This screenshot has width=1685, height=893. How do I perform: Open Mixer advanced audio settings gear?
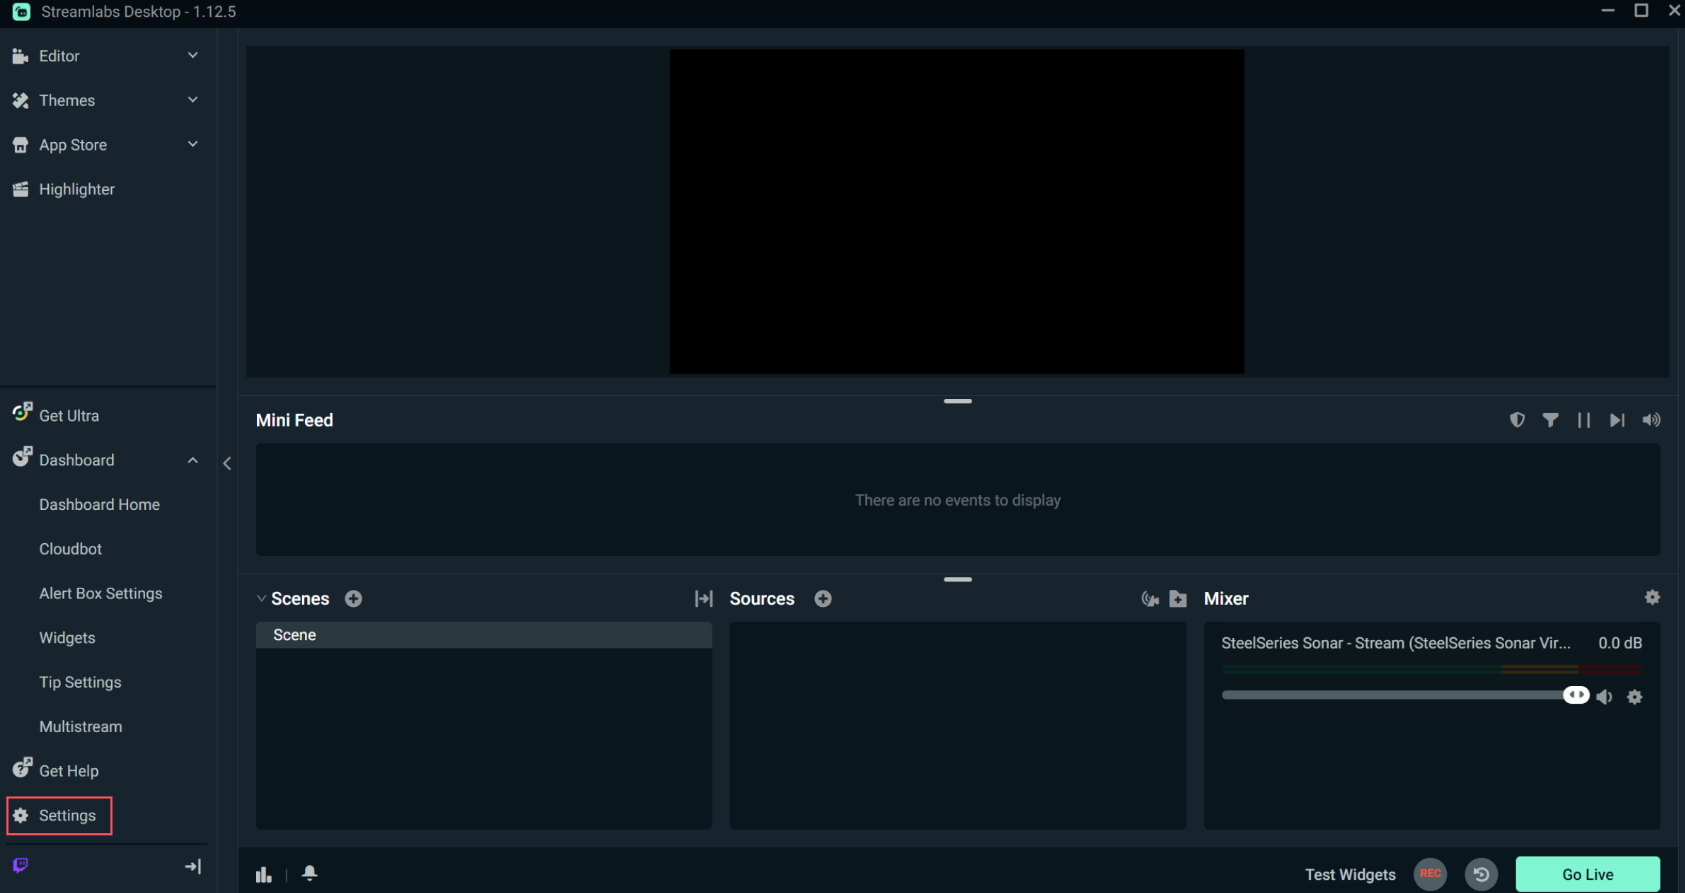tap(1652, 597)
